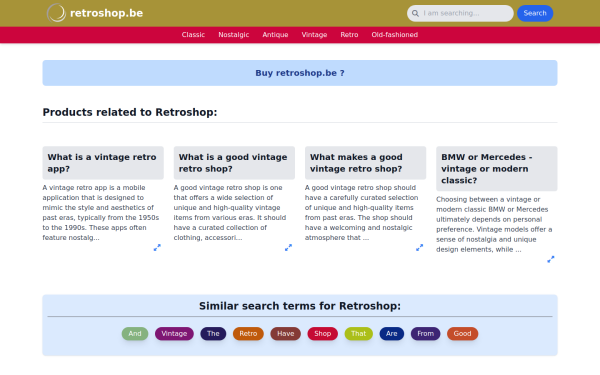This screenshot has width=600, height=375.
Task: Click the magnifier icon in search box
Action: 415,13
